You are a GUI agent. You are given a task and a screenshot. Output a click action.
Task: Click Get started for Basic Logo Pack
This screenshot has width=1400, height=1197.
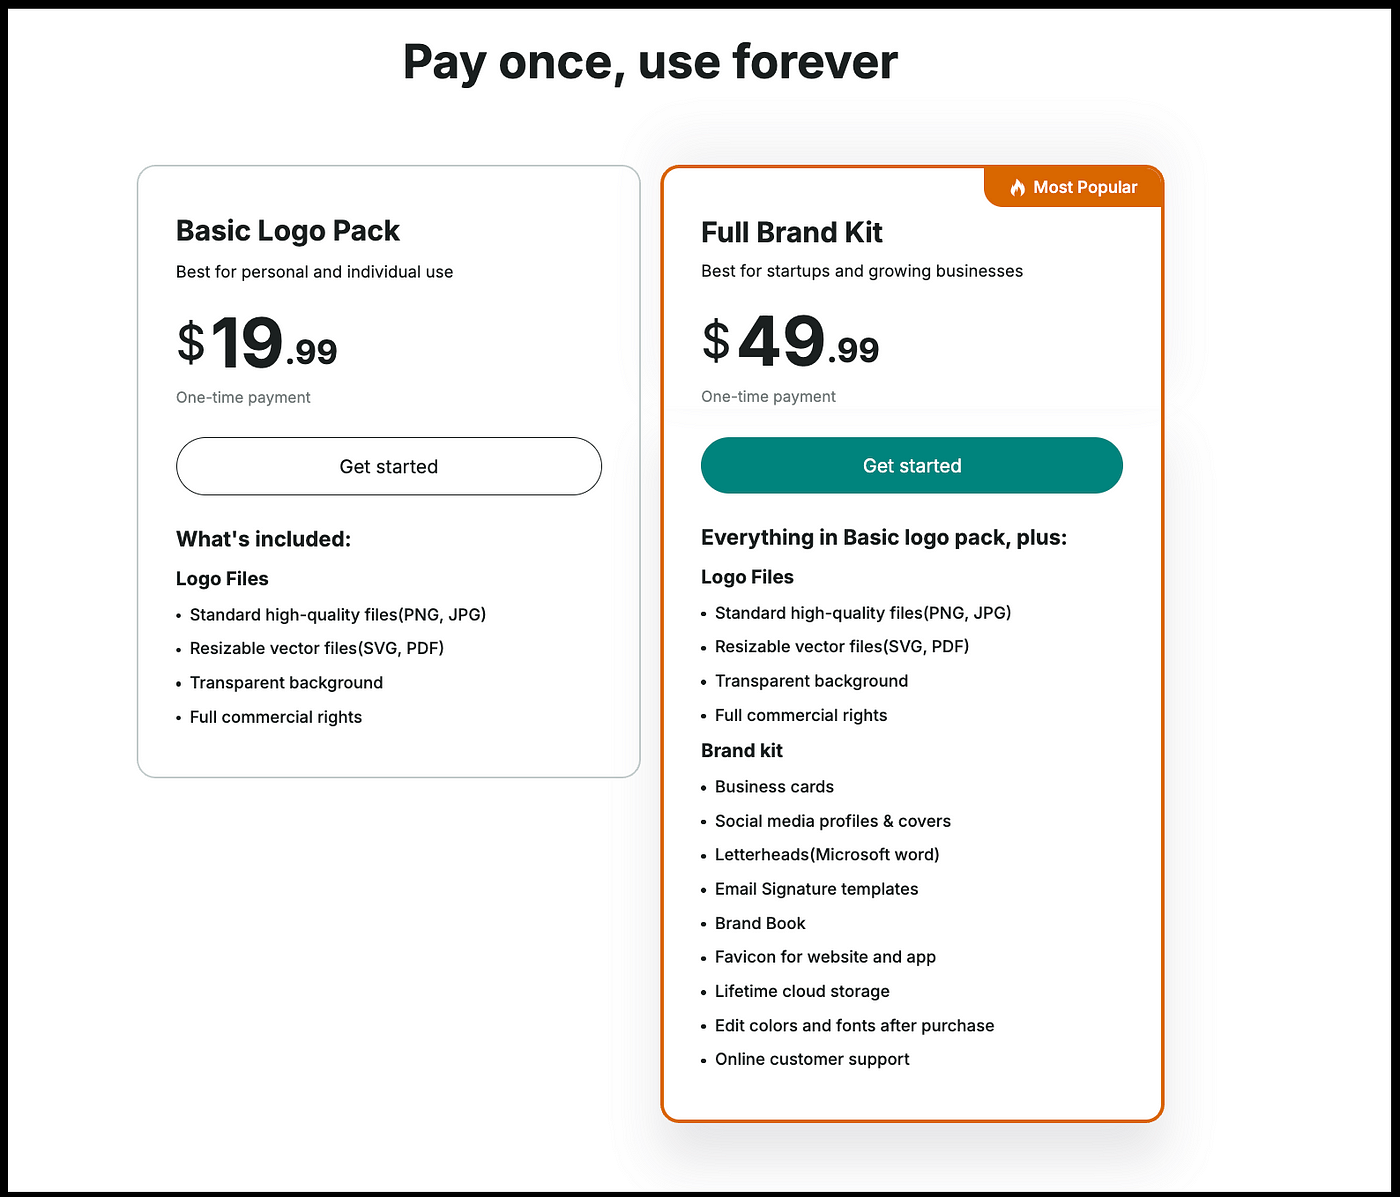click(389, 466)
